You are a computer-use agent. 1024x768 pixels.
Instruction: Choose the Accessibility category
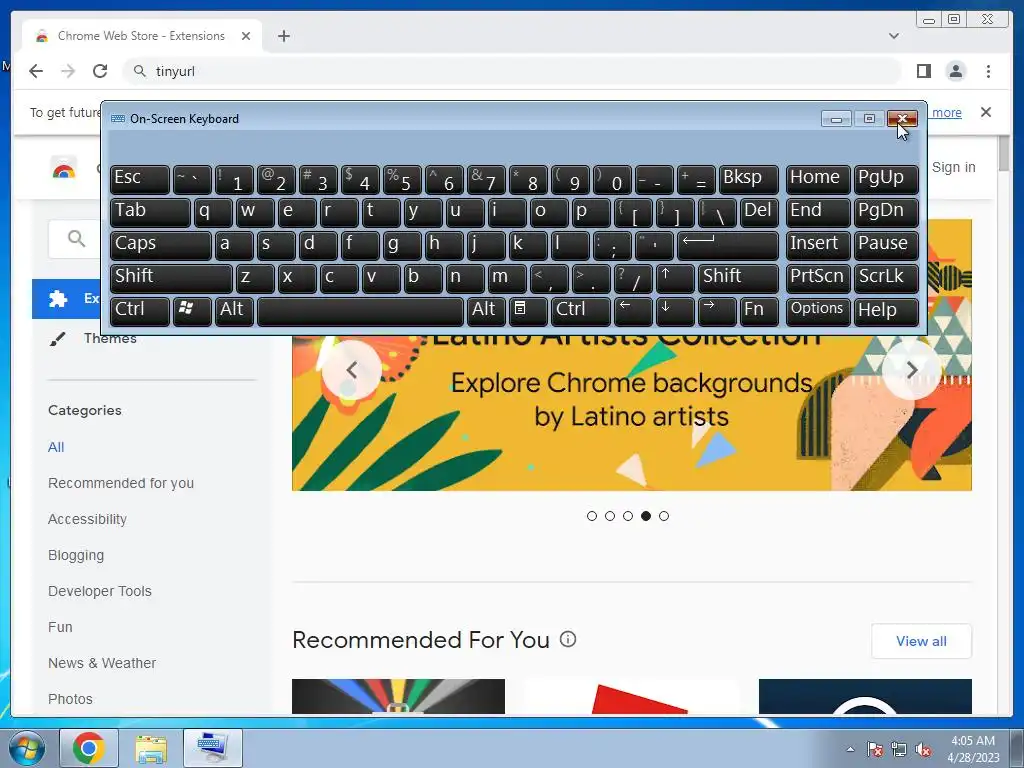pyautogui.click(x=87, y=519)
